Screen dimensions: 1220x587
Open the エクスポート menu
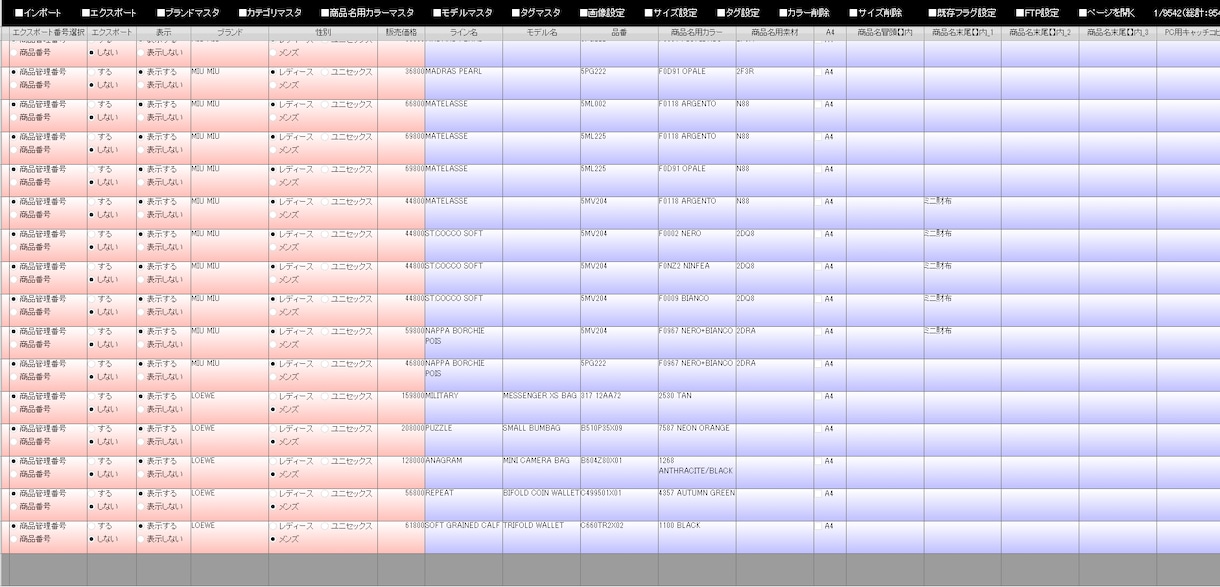click(x=109, y=13)
